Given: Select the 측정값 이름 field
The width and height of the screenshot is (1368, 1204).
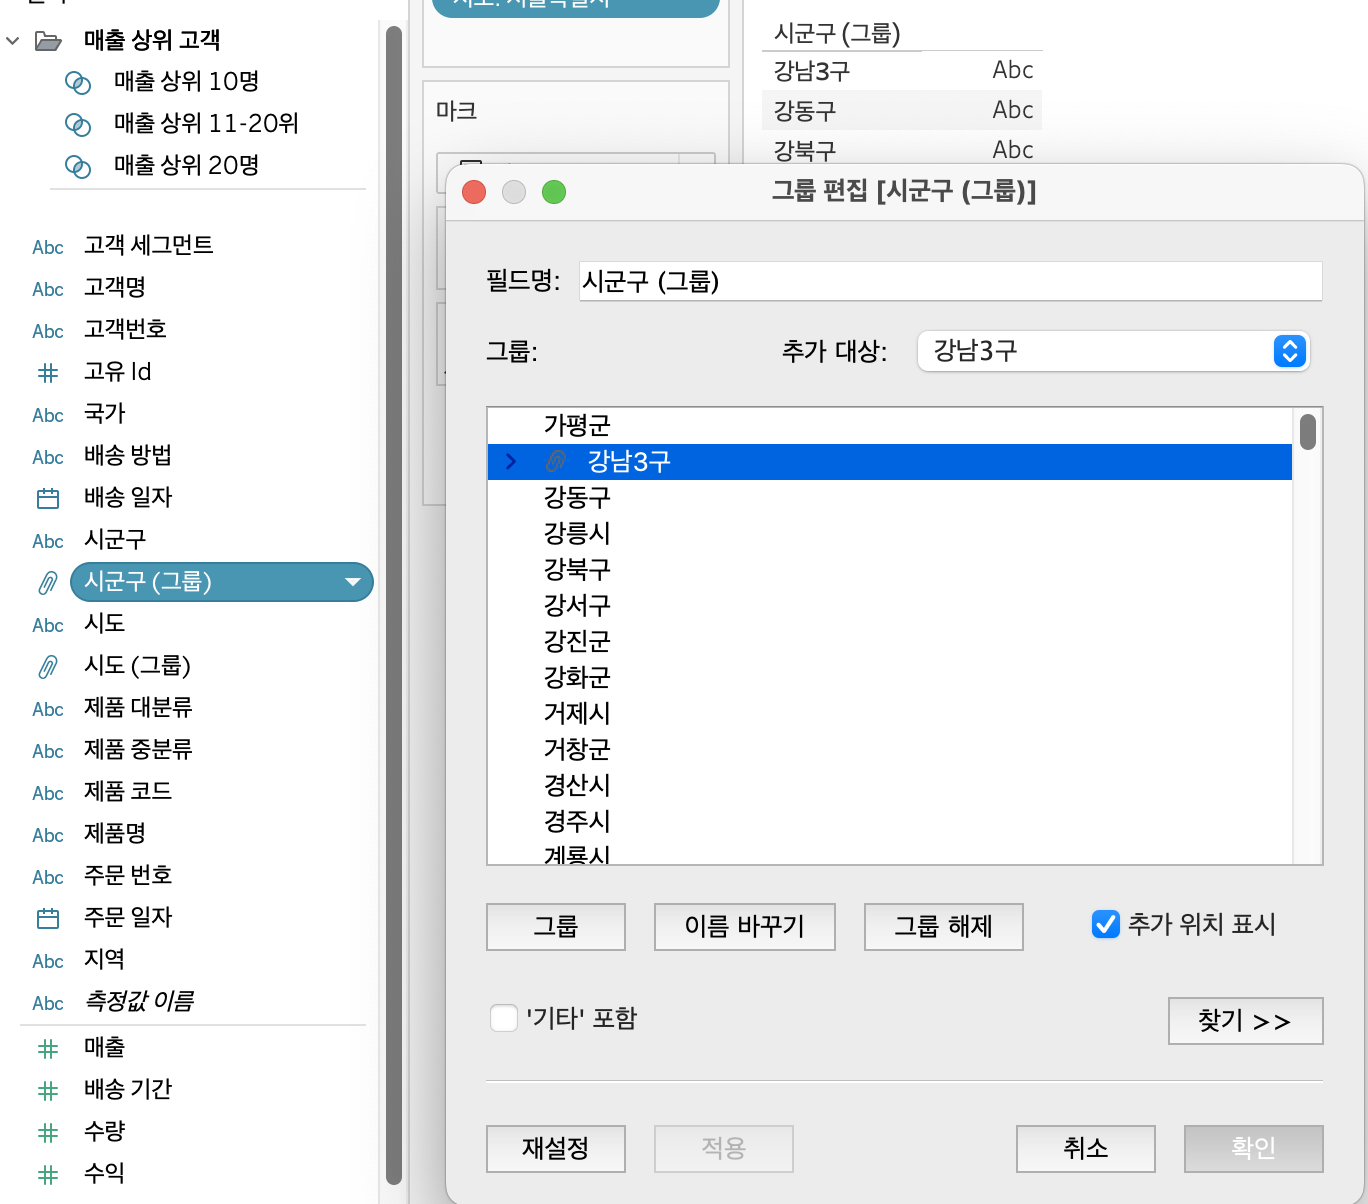Looking at the screenshot, I should click(x=139, y=1001).
